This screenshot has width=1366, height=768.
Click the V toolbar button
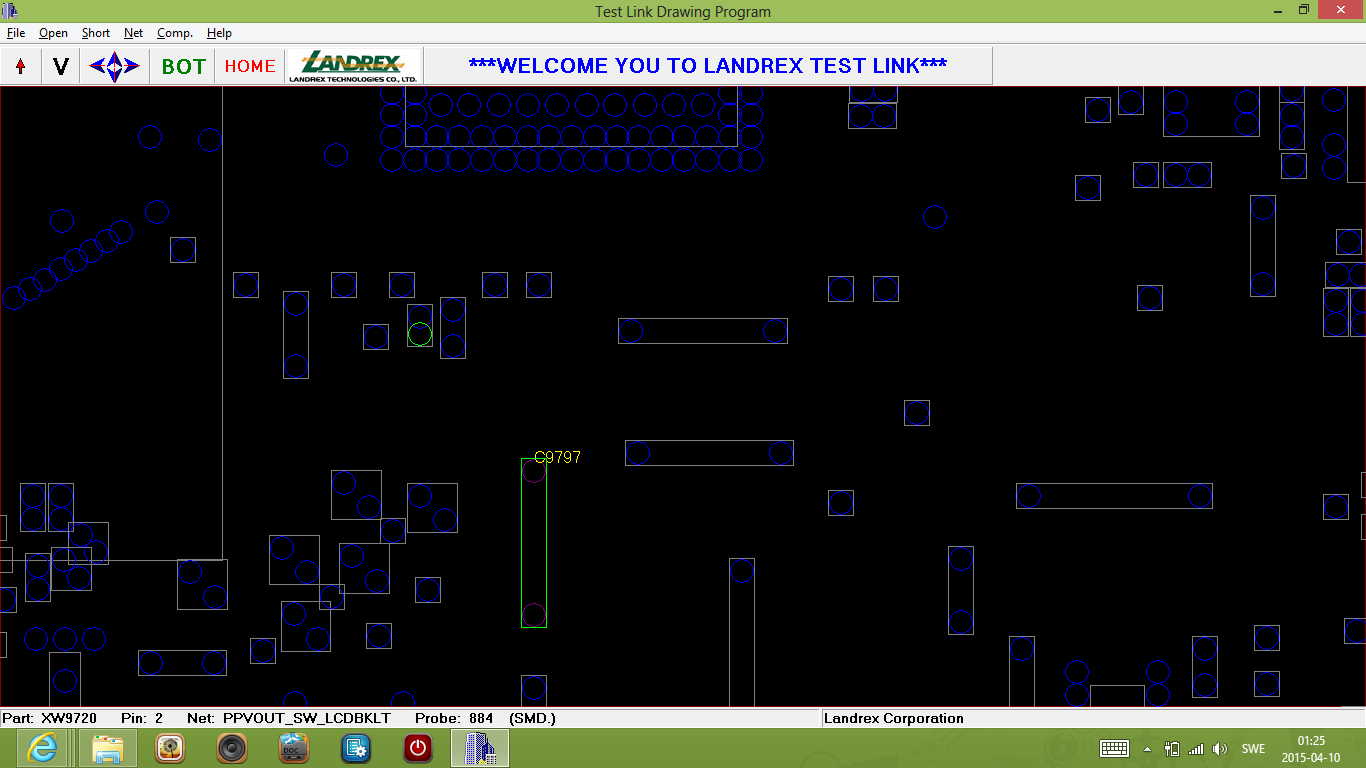click(x=61, y=66)
